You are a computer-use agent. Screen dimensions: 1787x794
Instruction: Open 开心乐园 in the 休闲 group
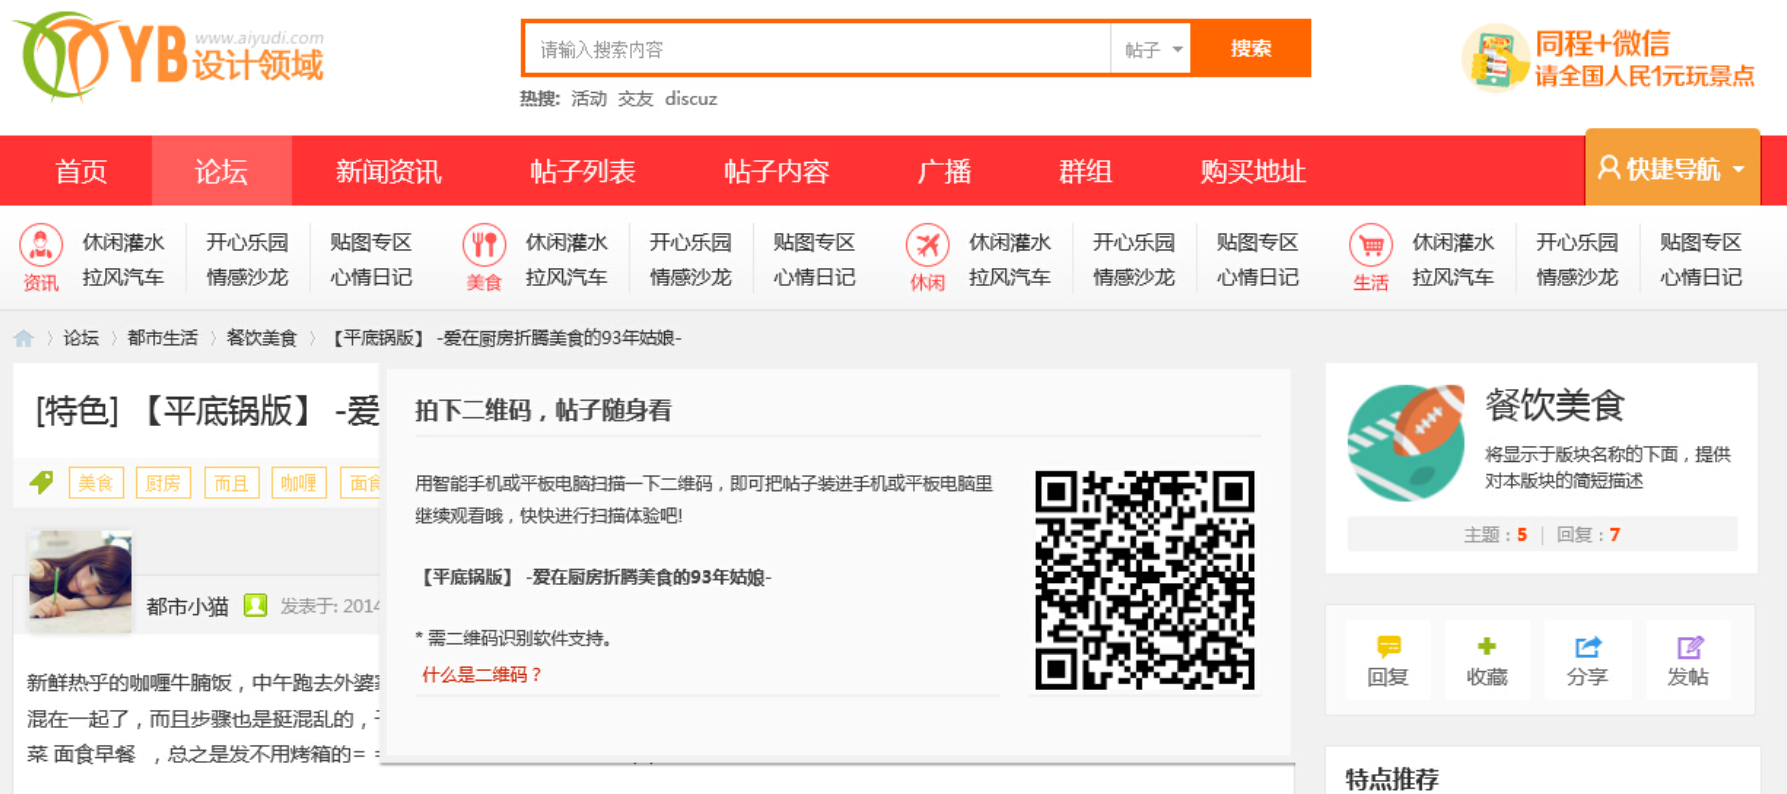1134,242
